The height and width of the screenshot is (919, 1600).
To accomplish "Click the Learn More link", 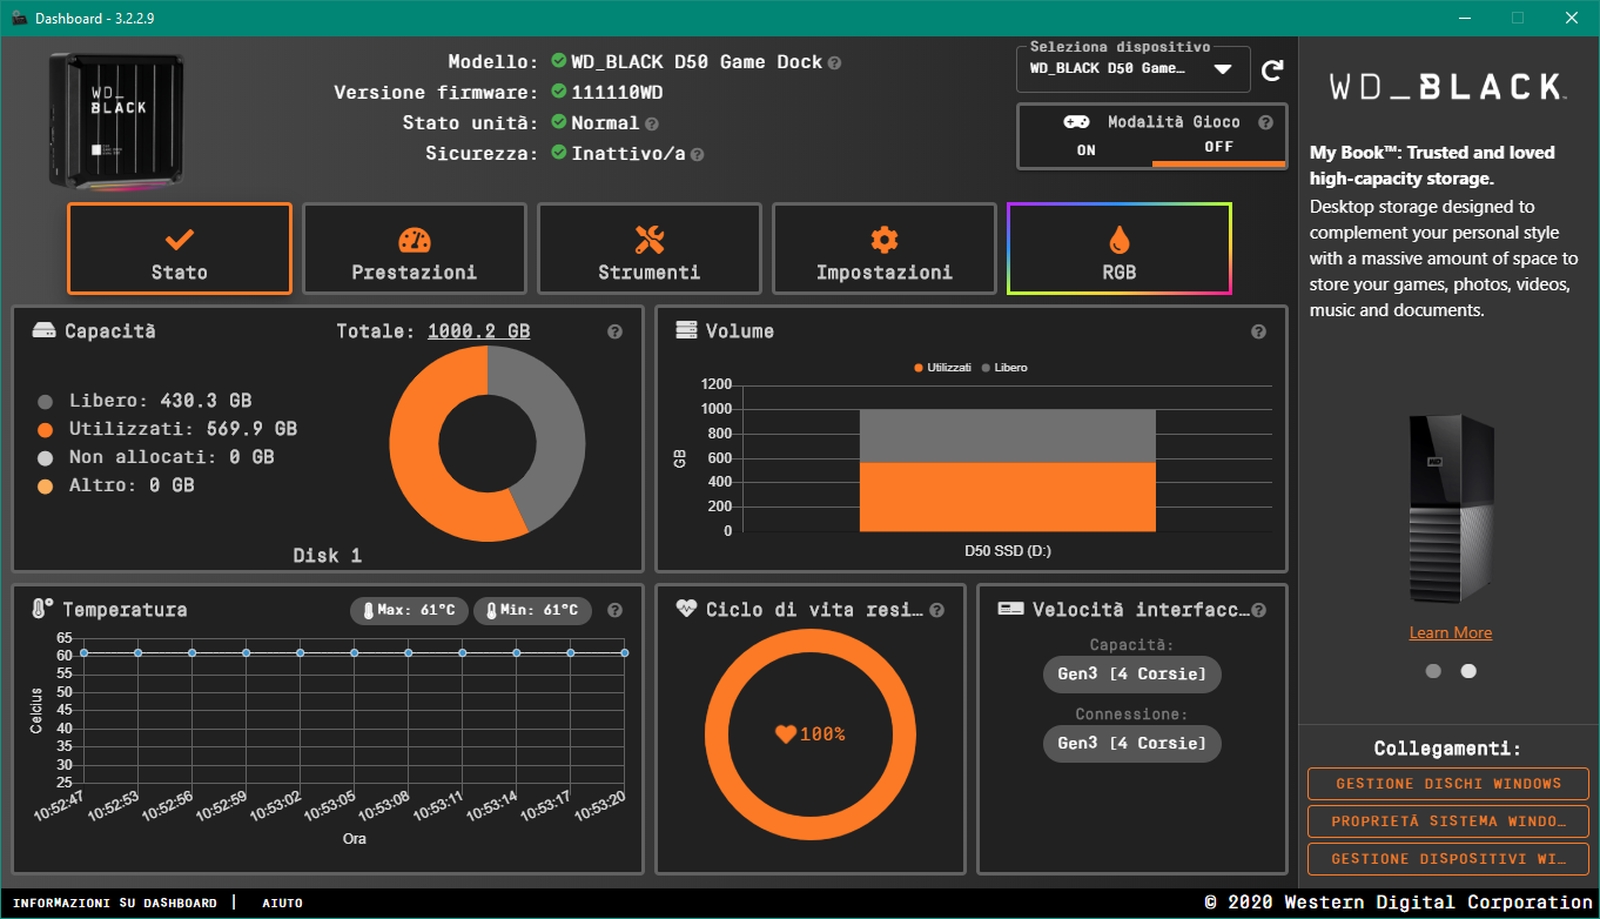I will click(x=1450, y=633).
